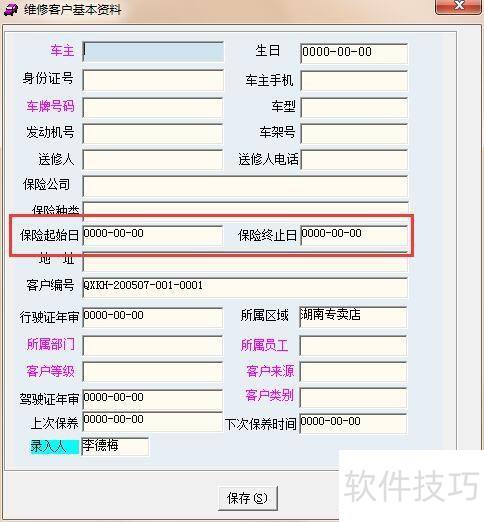Click the 车牌号码 purple label
Image resolution: width=484 pixels, height=522 pixels.
pos(50,106)
